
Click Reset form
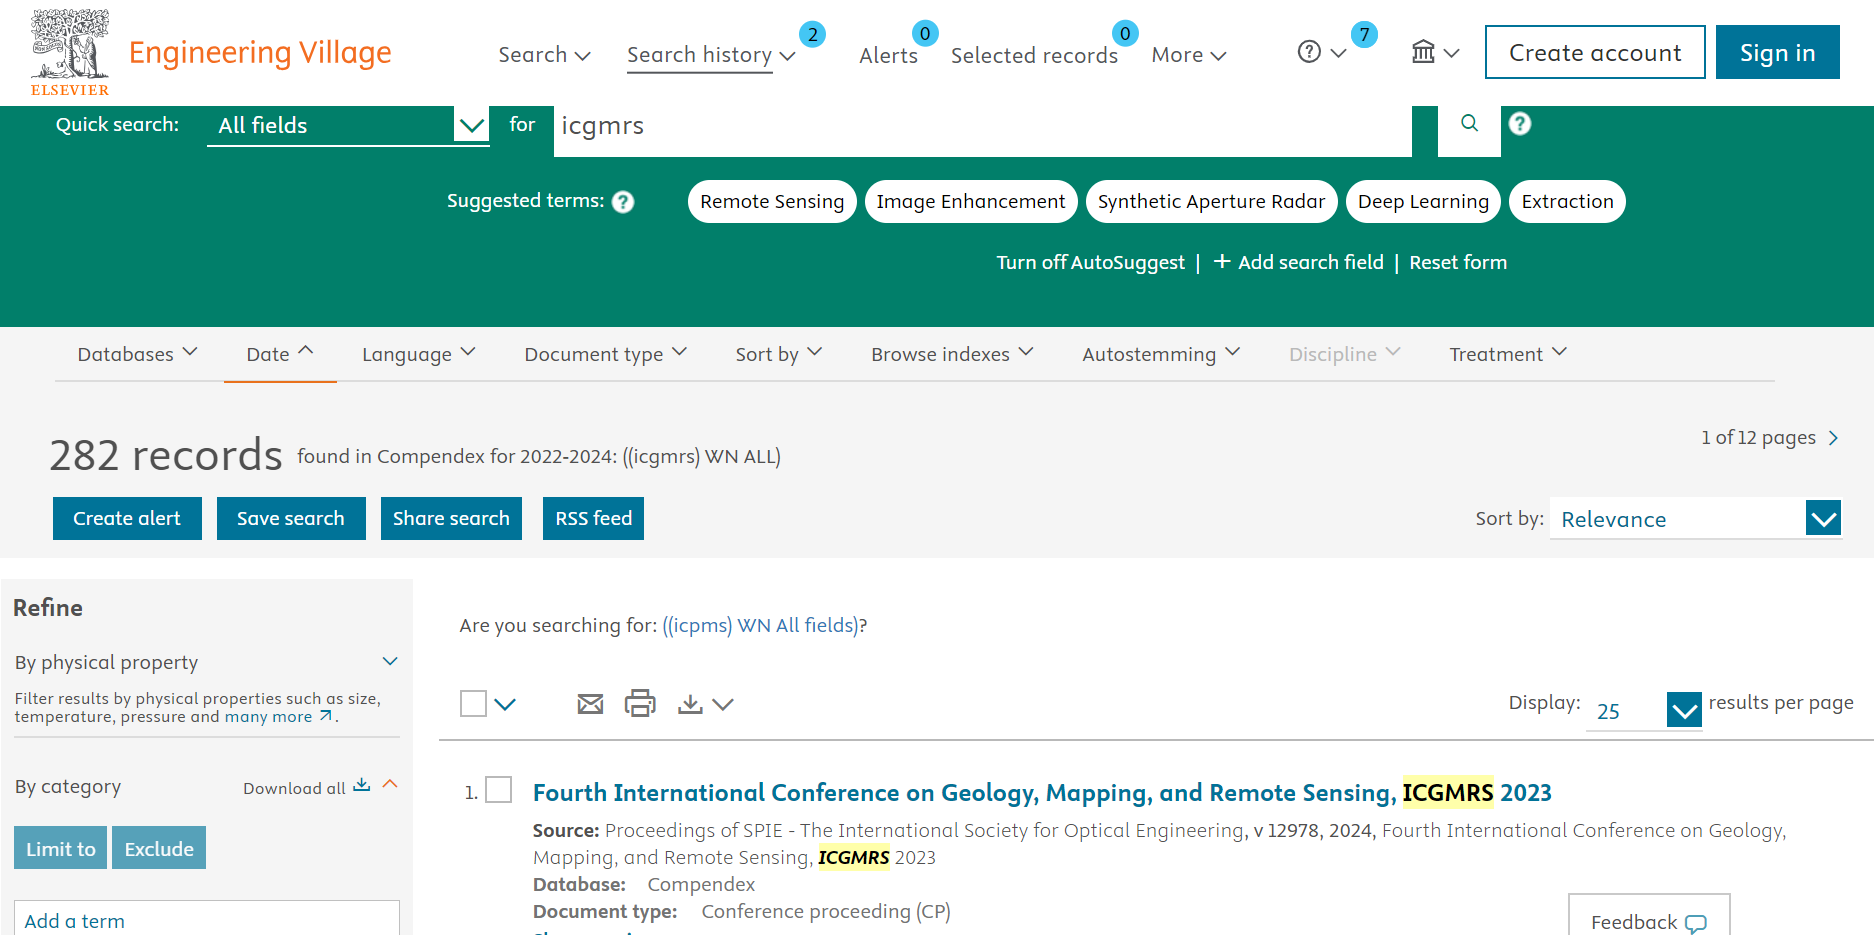1458,262
